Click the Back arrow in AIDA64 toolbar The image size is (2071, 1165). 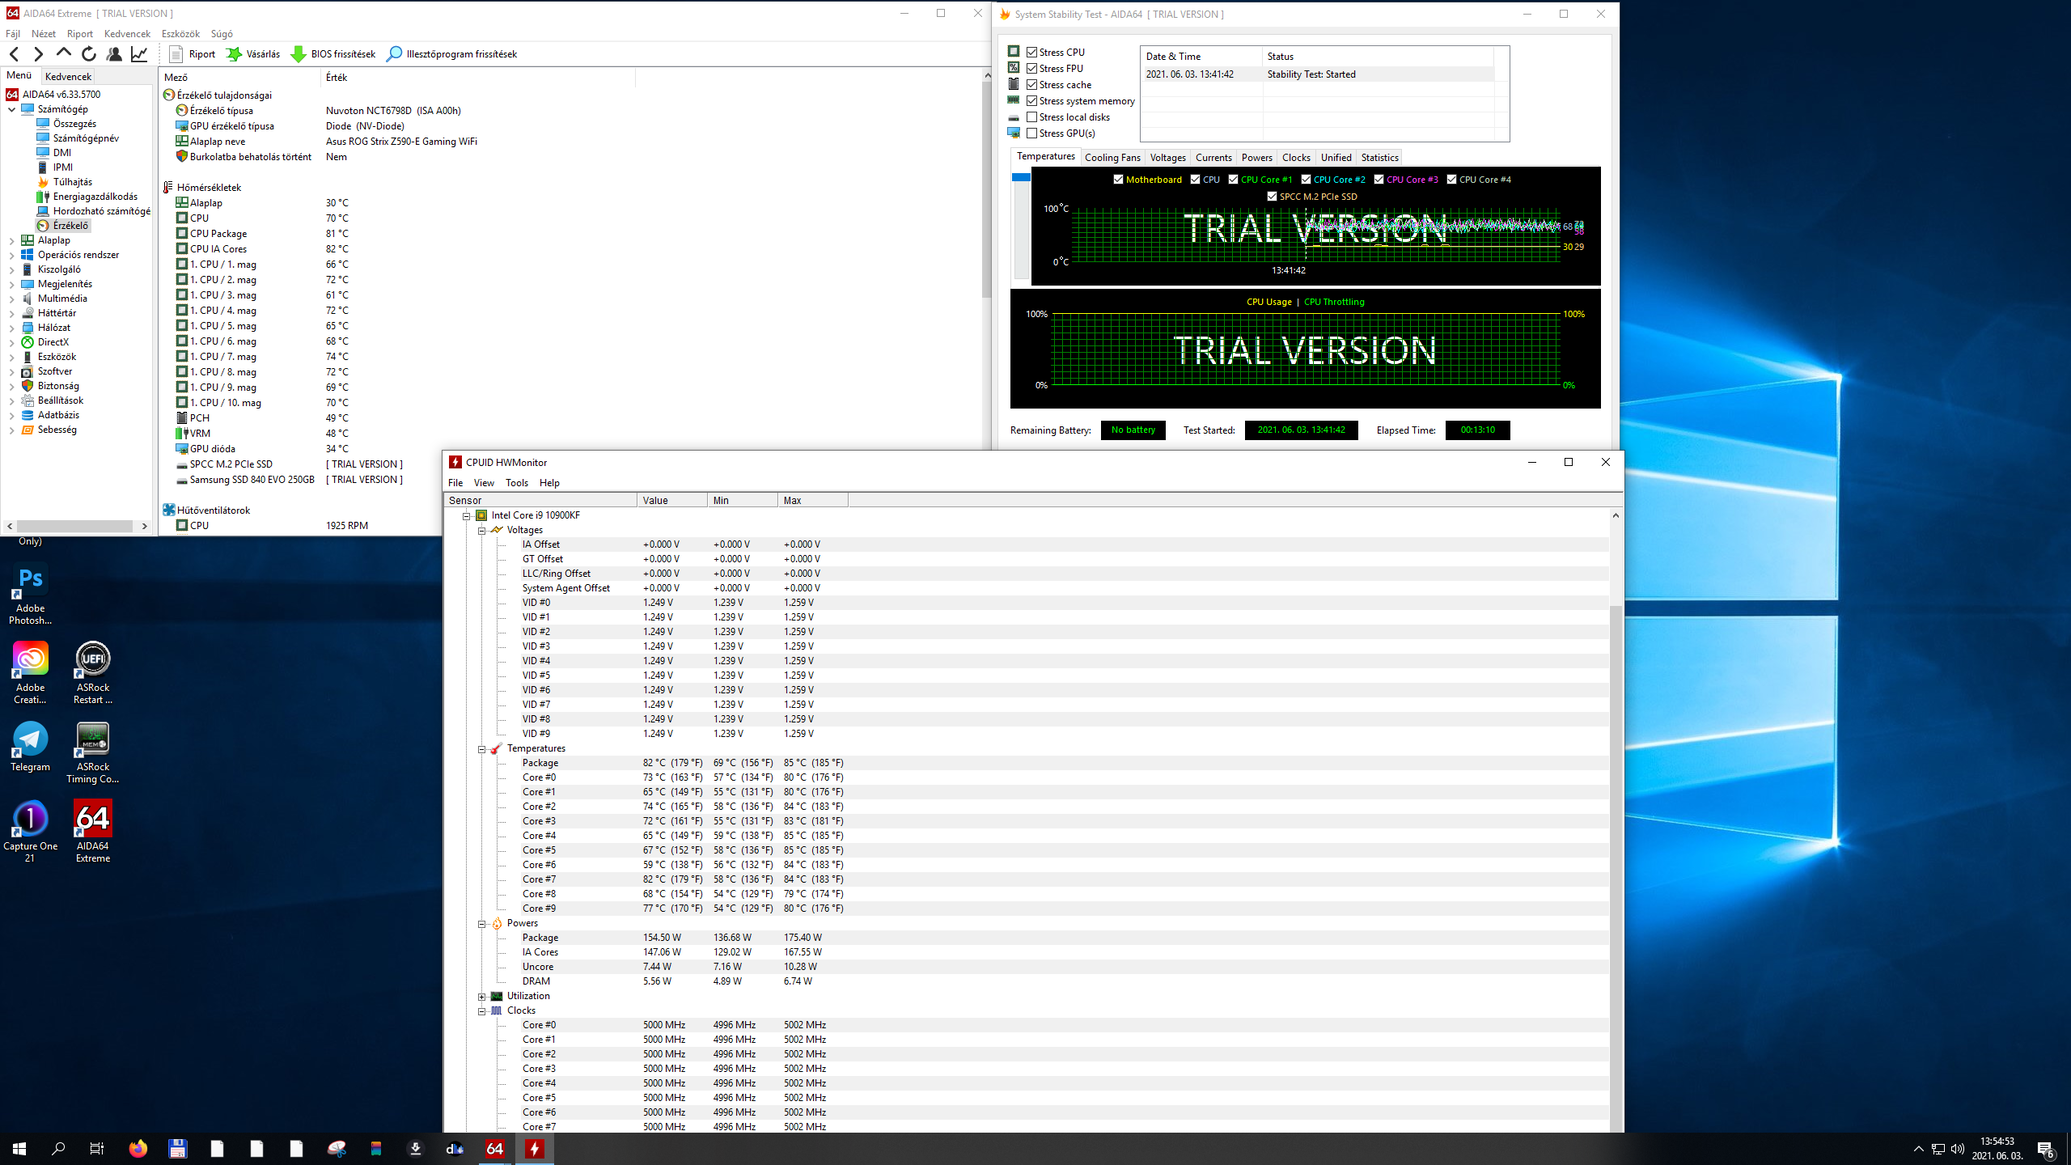14,54
